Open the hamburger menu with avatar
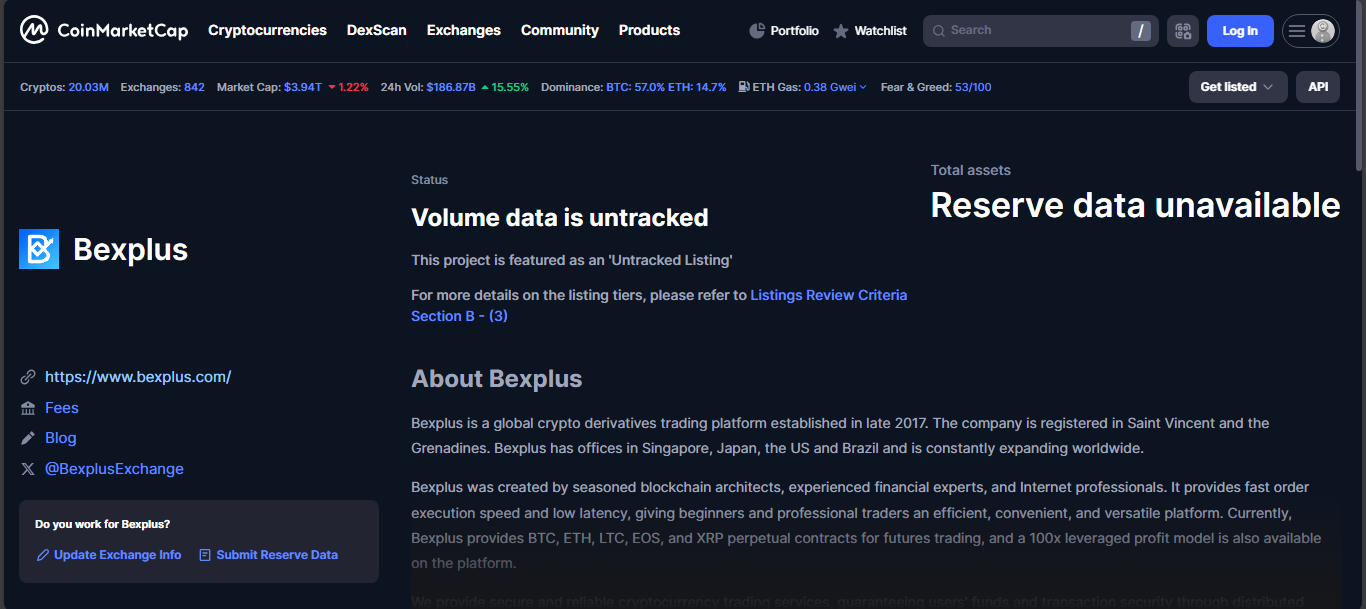The width and height of the screenshot is (1366, 609). pos(1298,31)
